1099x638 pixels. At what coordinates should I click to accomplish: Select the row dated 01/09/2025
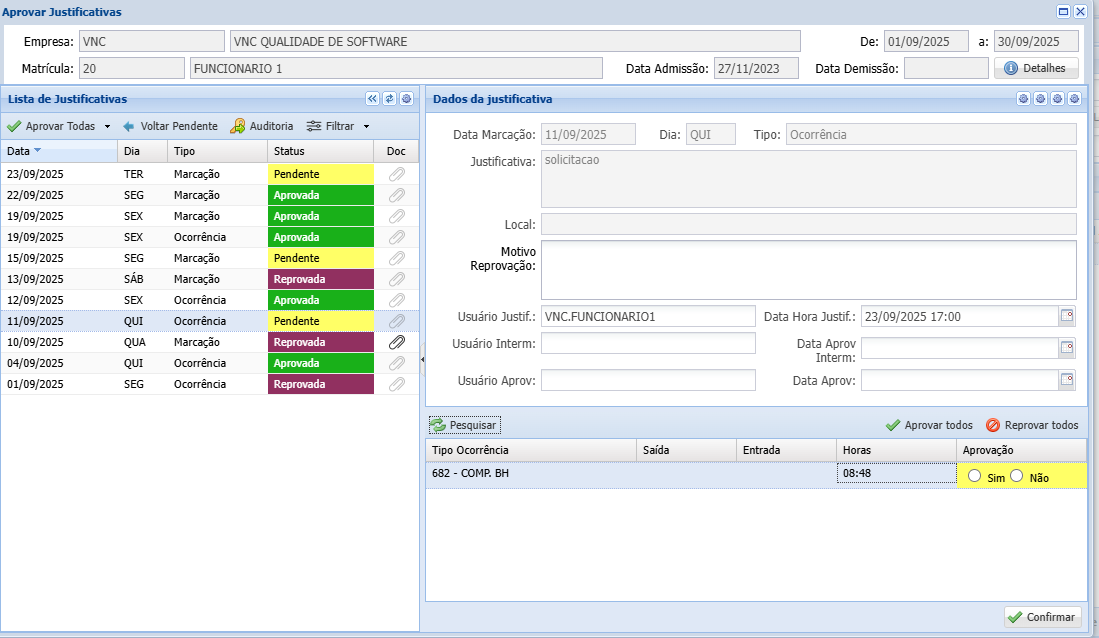(210, 384)
